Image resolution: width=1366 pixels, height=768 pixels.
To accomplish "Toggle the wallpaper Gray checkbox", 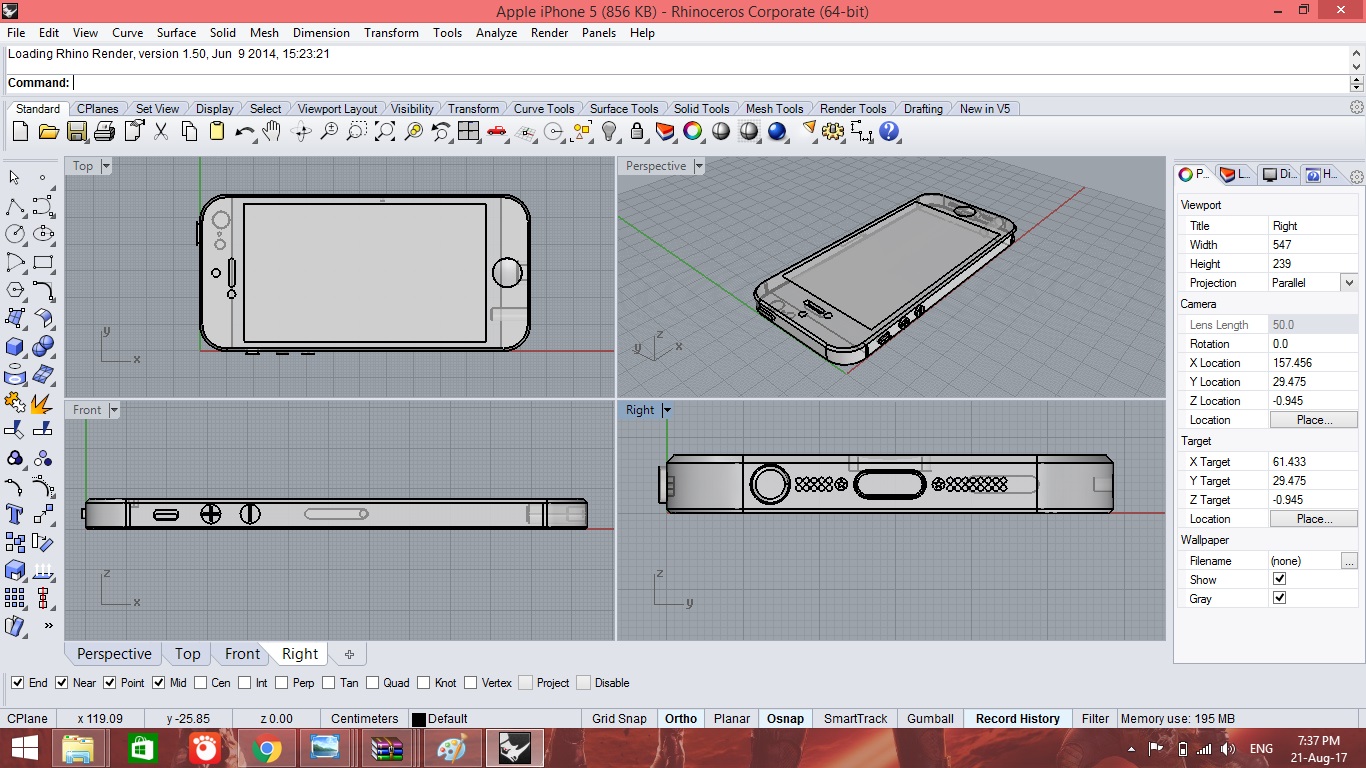I will pos(1279,598).
